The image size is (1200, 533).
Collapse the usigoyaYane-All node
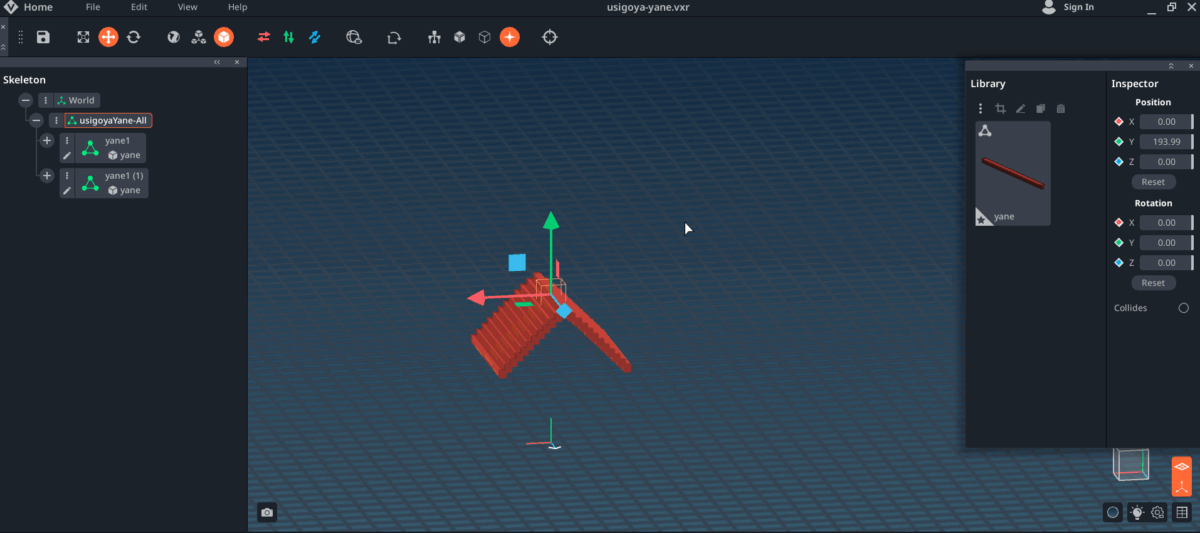click(36, 120)
